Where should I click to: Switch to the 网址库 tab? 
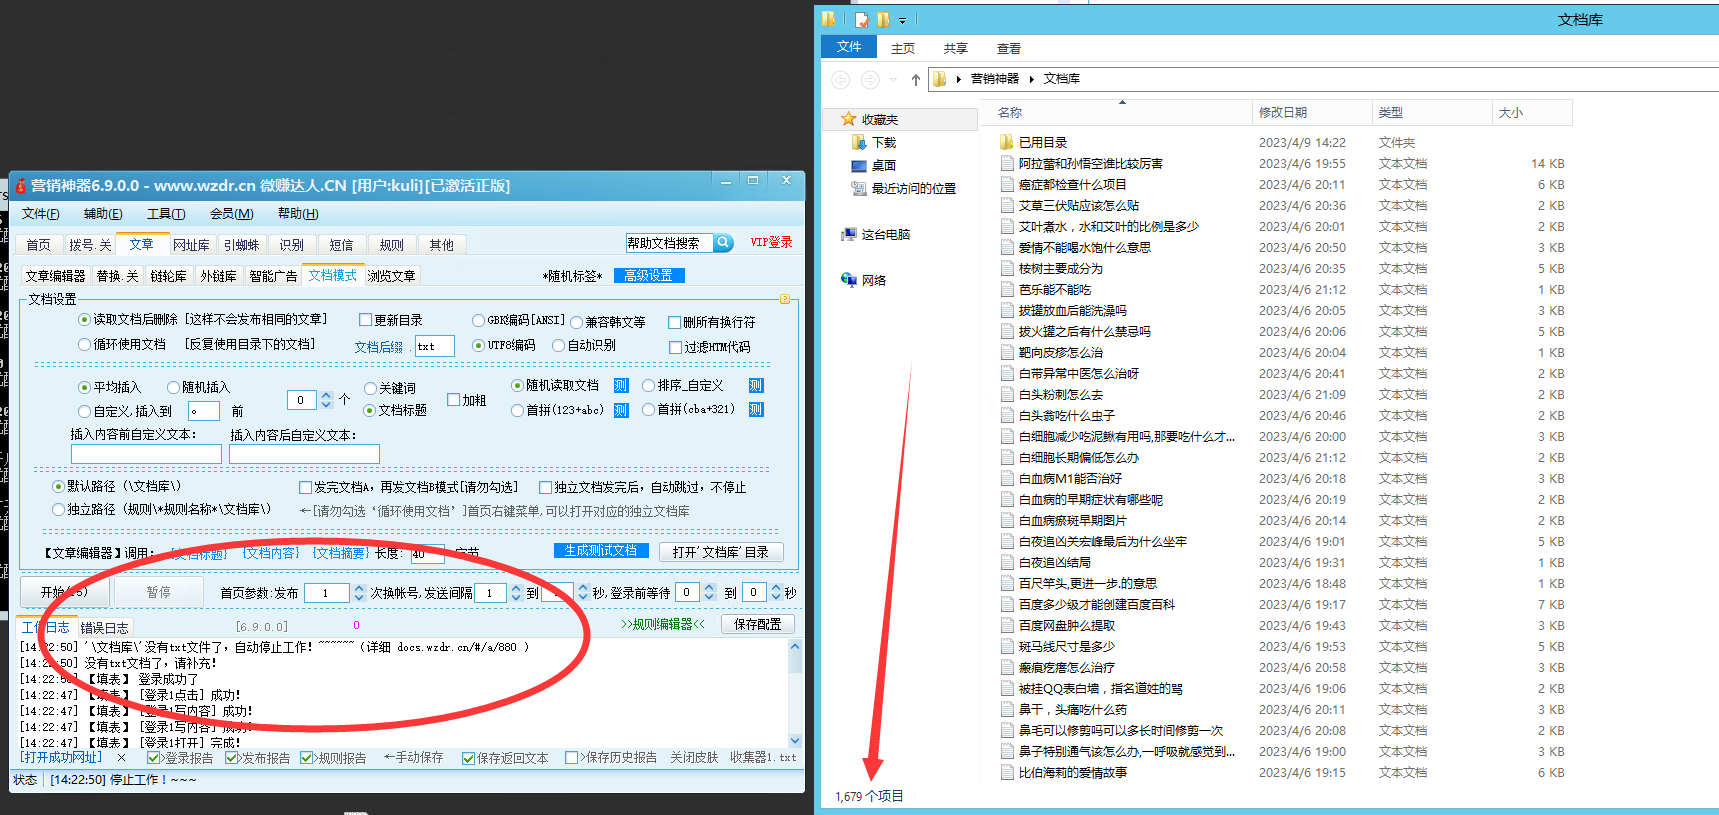(191, 245)
